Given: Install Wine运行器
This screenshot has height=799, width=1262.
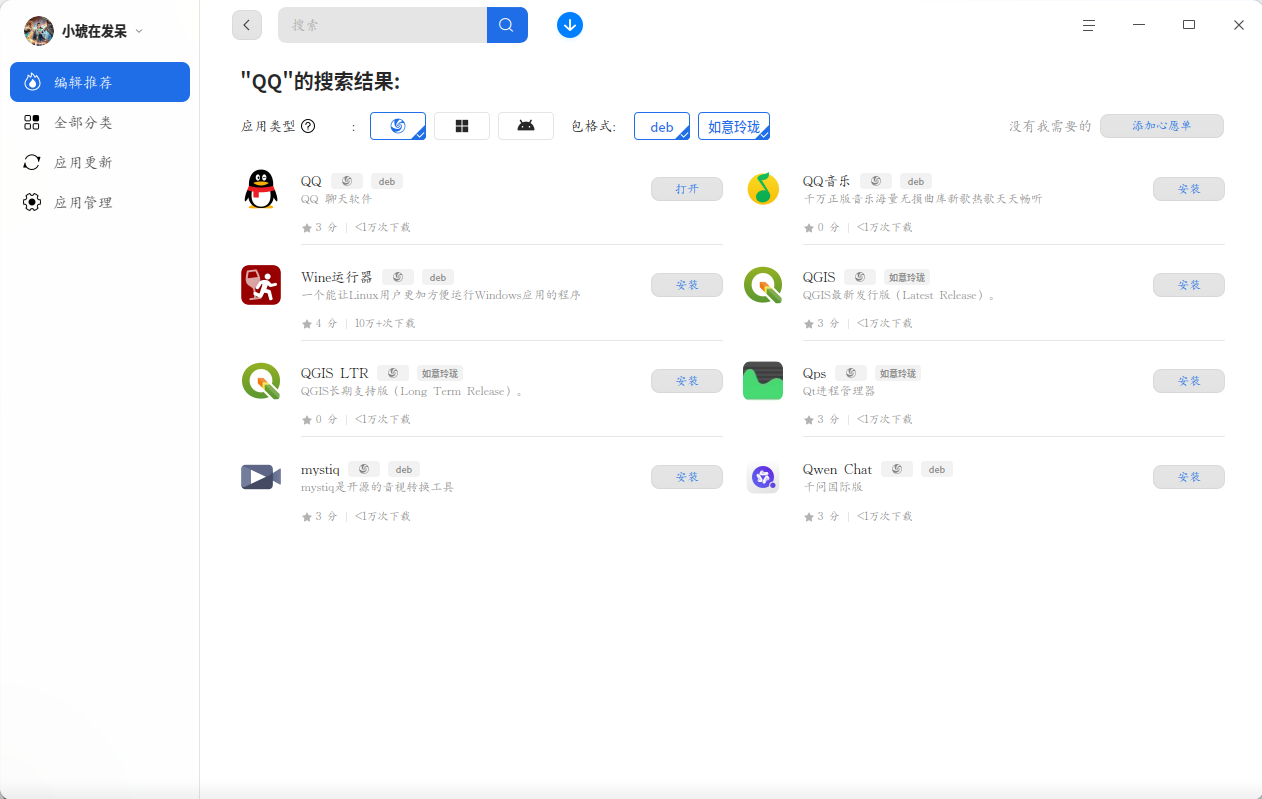Looking at the screenshot, I should click(x=687, y=285).
